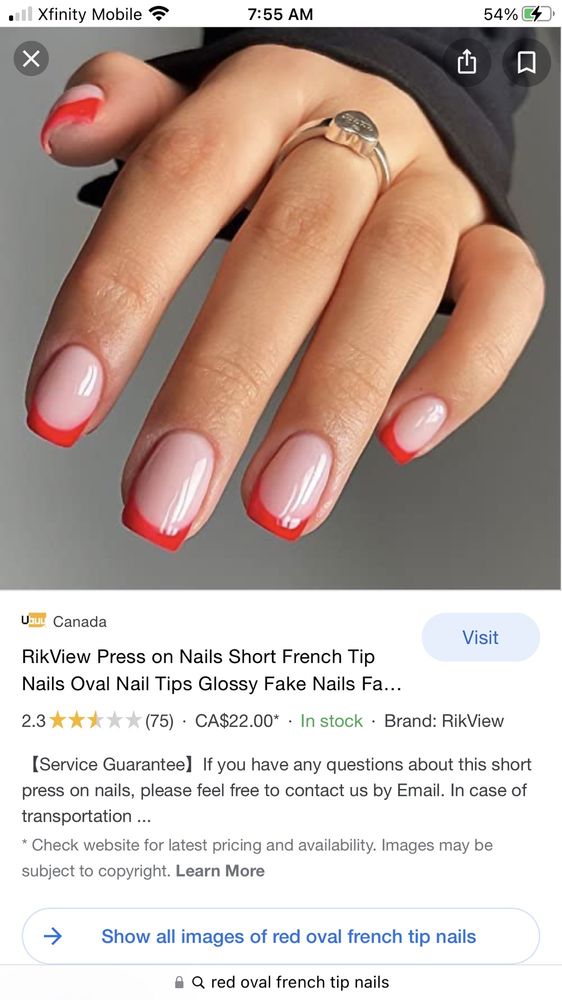Select the address bar search text
The width and height of the screenshot is (562, 1000).
tap(300, 982)
